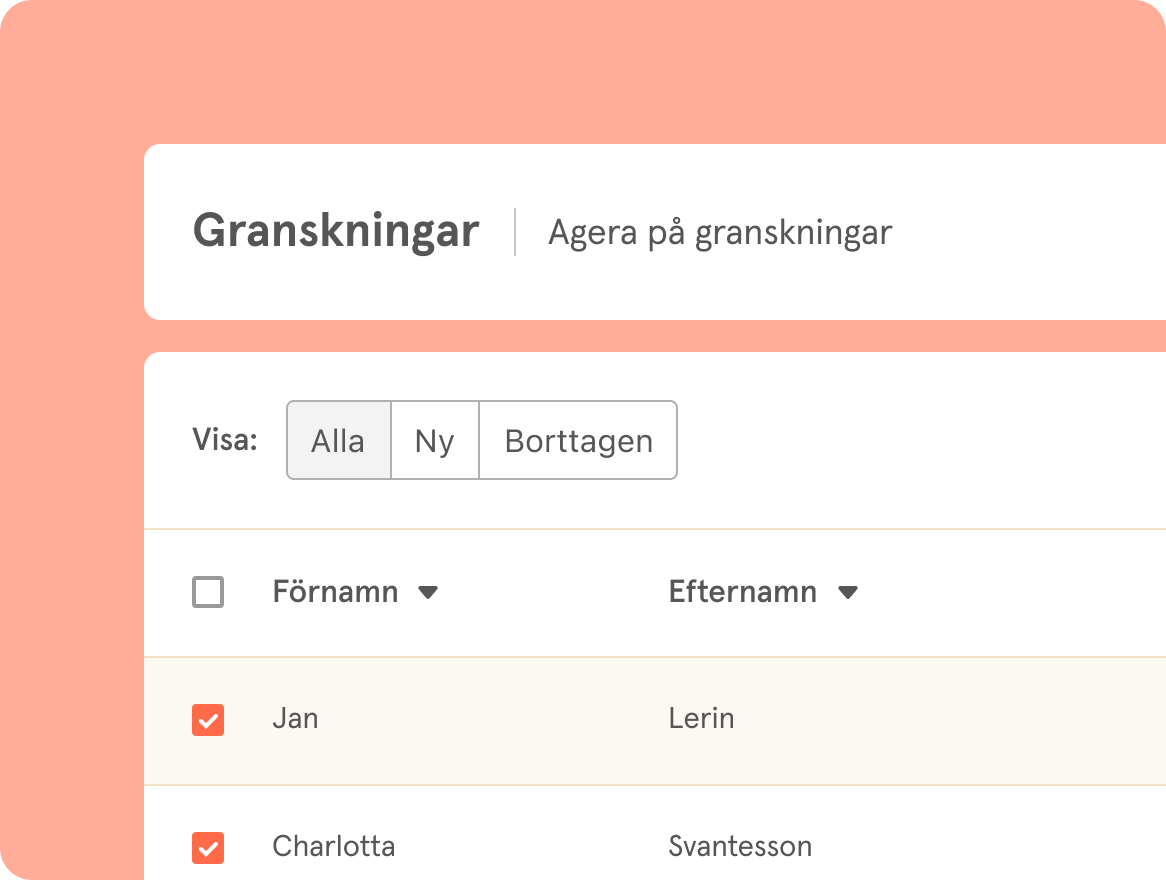1166x880 pixels.
Task: Uncheck the checkbox for Charlotta
Action: pyautogui.click(x=208, y=848)
